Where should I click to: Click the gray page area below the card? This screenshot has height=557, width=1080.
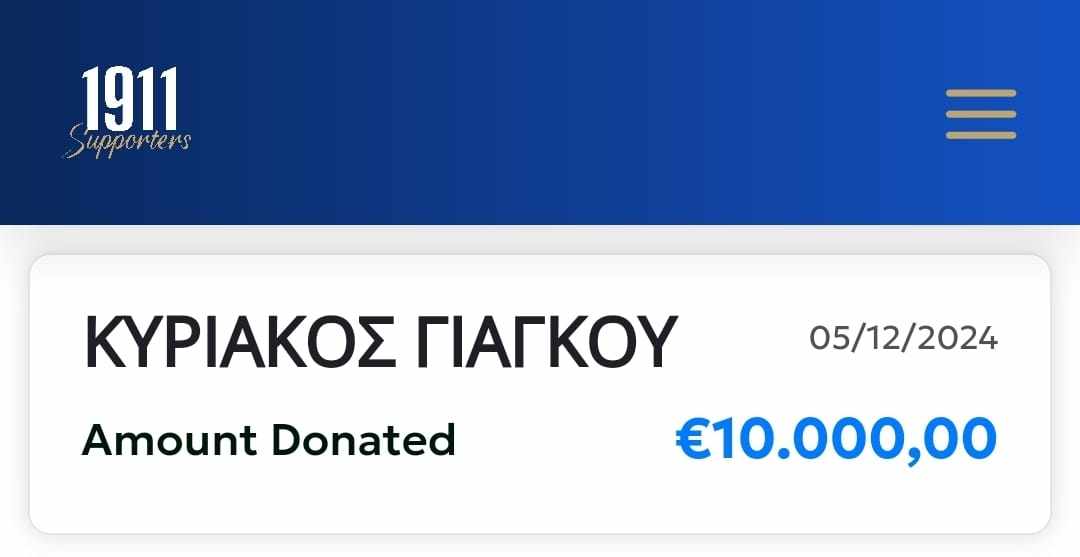540,547
